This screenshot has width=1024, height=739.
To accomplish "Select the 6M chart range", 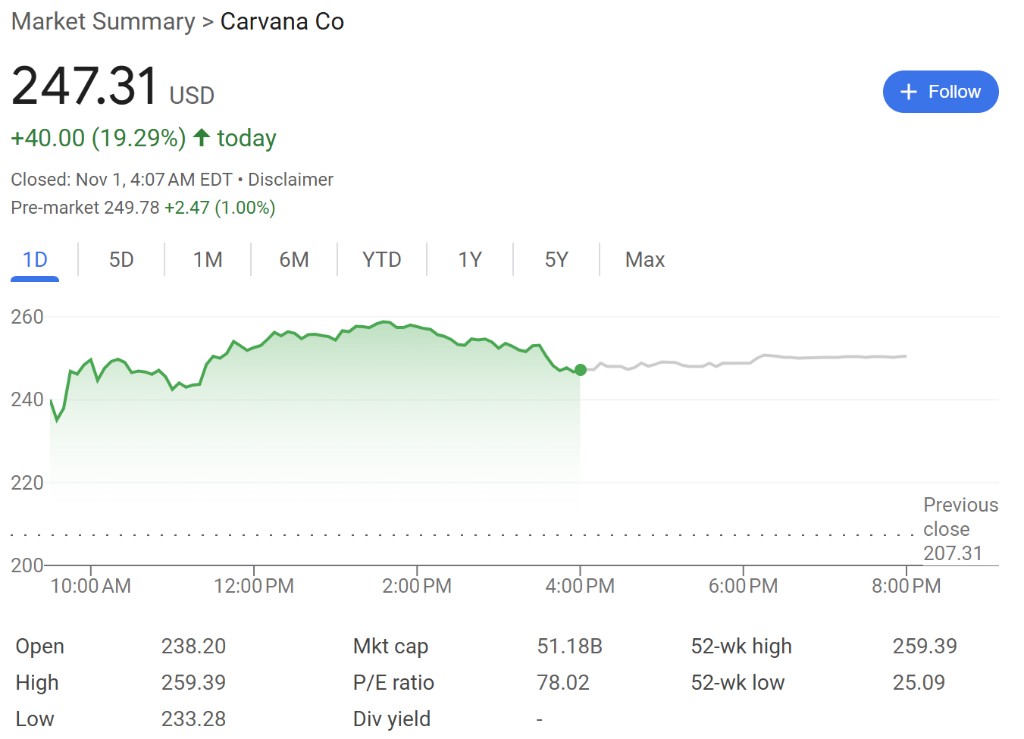I will pyautogui.click(x=294, y=260).
